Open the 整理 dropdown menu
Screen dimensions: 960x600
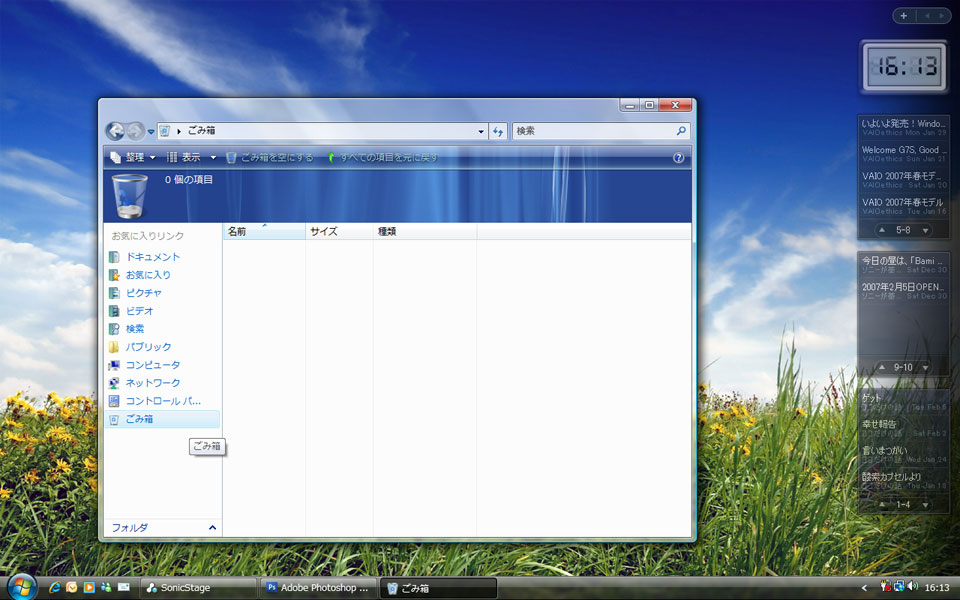coord(133,158)
